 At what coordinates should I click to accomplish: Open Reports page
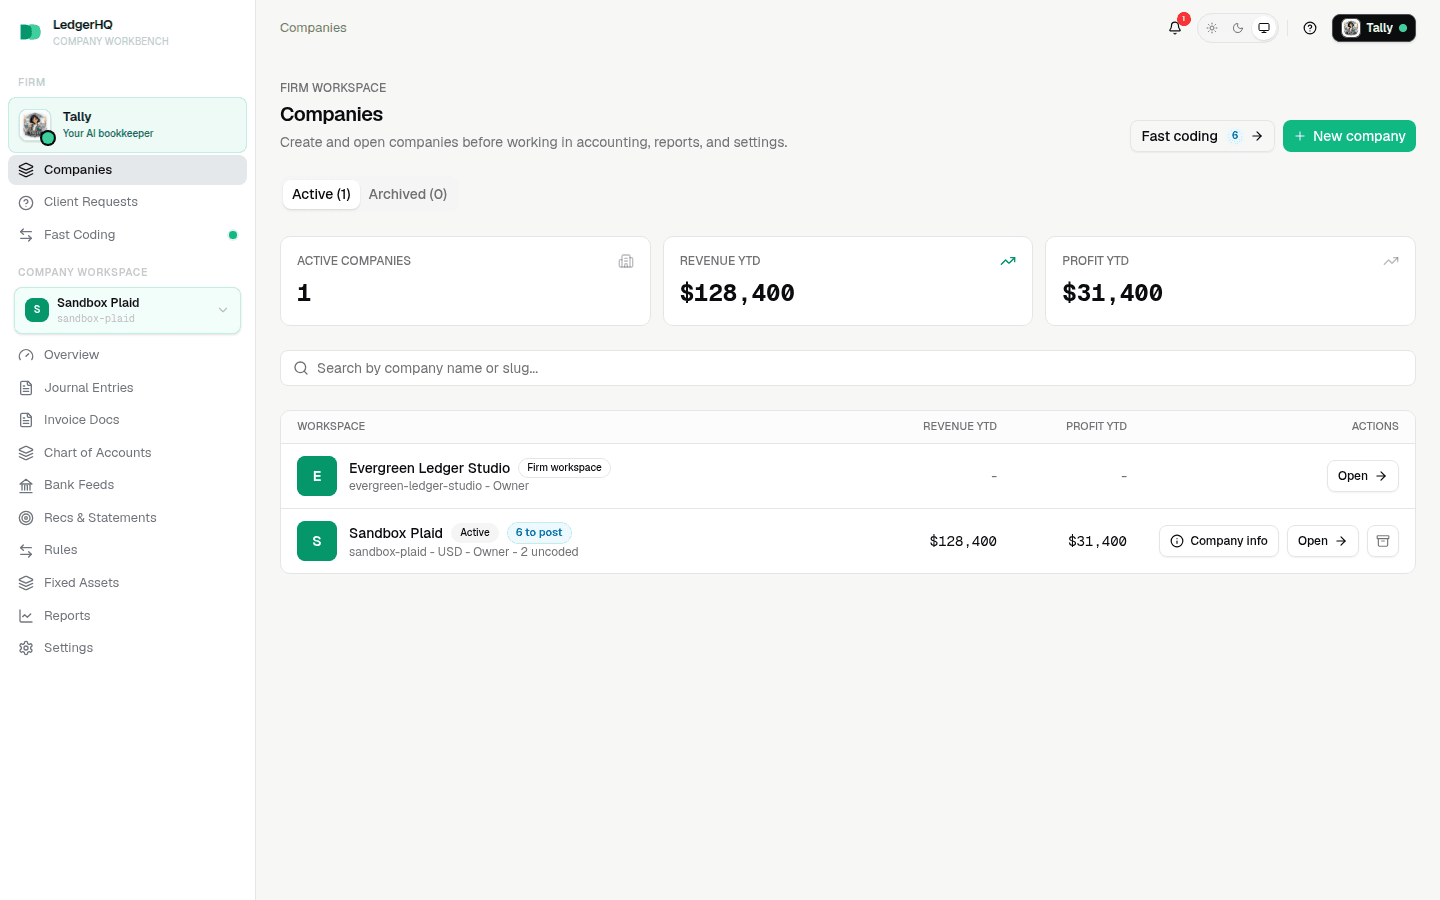[x=127, y=616]
